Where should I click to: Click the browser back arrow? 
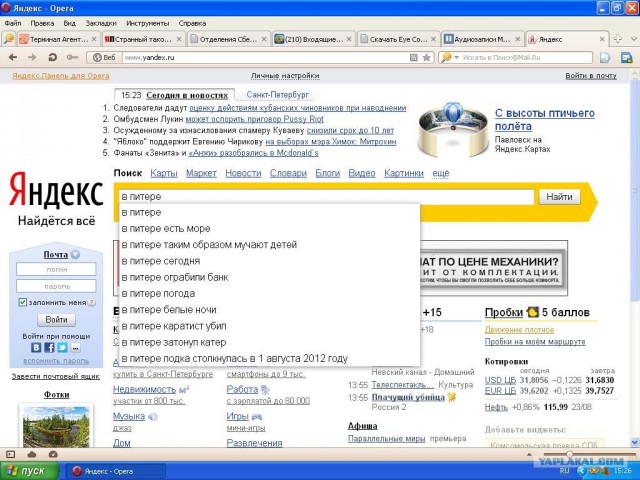12,57
